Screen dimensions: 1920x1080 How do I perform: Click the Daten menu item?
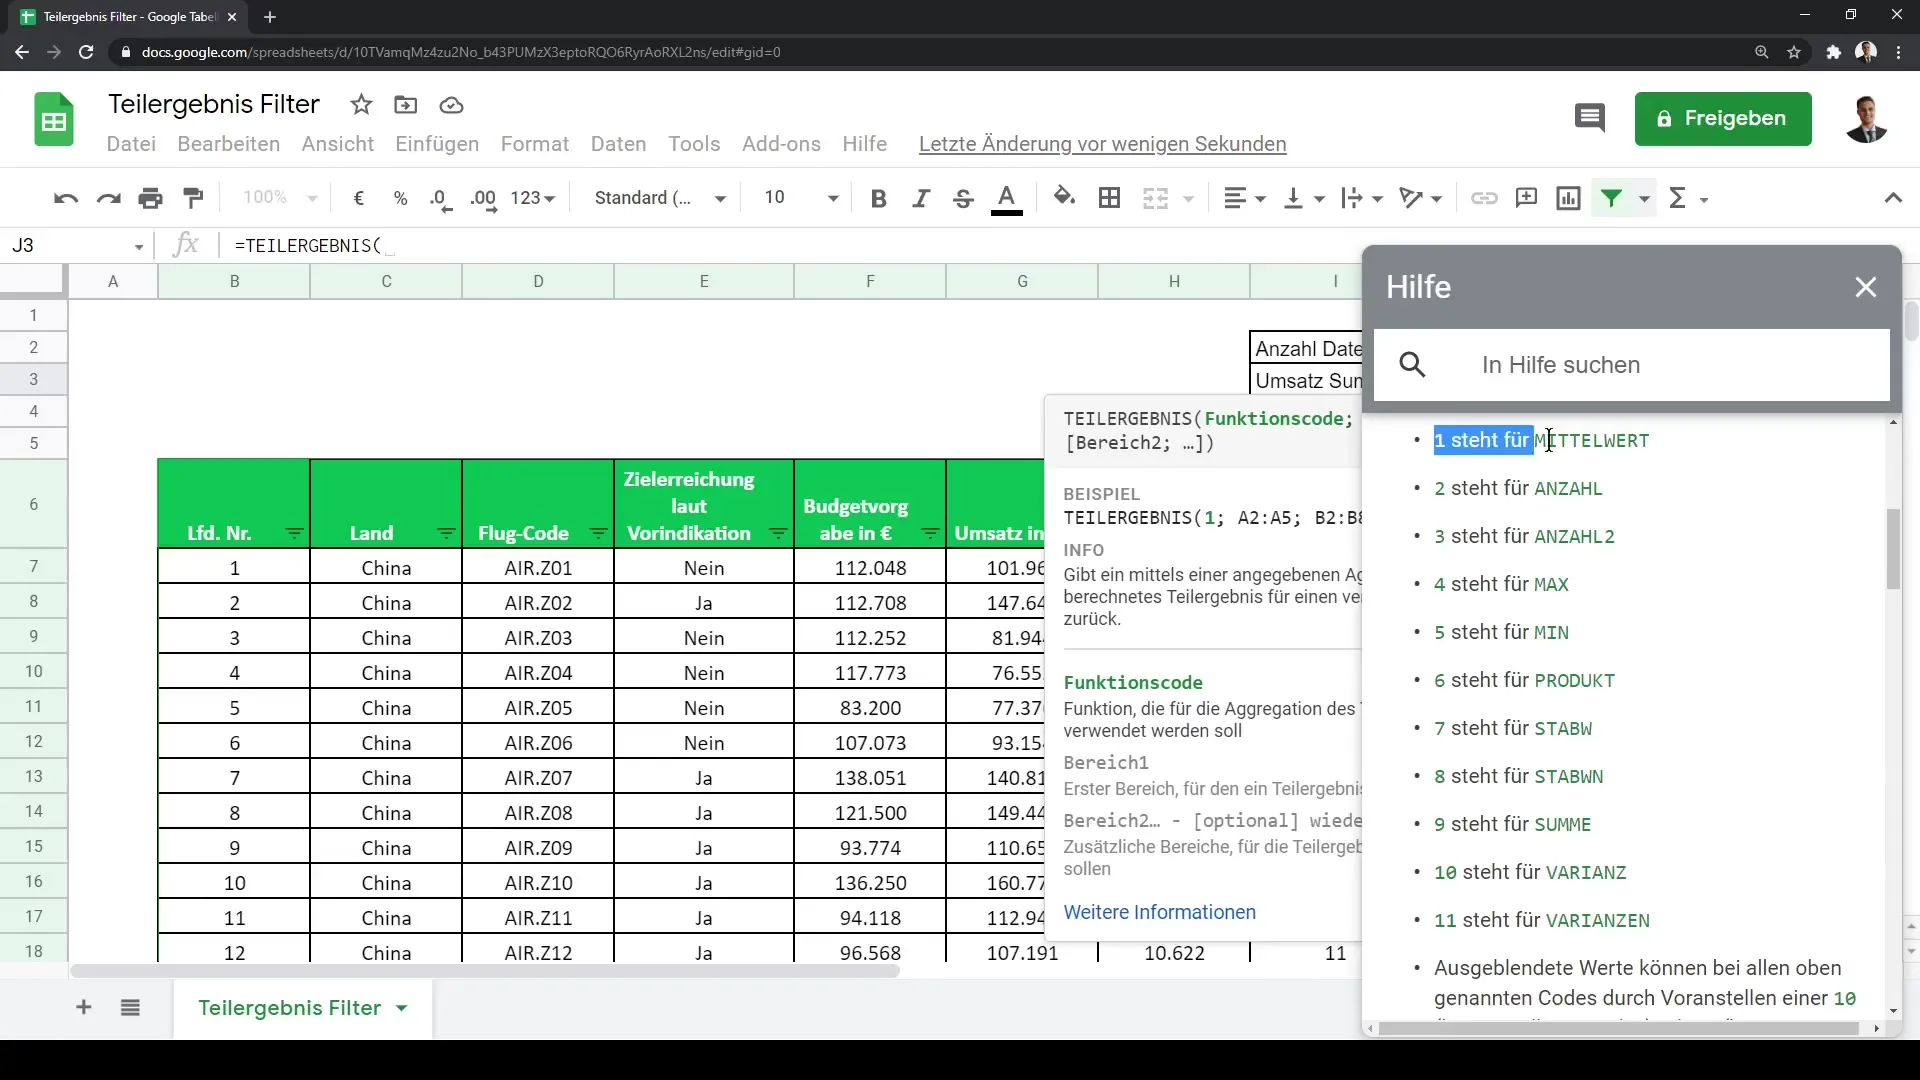(618, 142)
